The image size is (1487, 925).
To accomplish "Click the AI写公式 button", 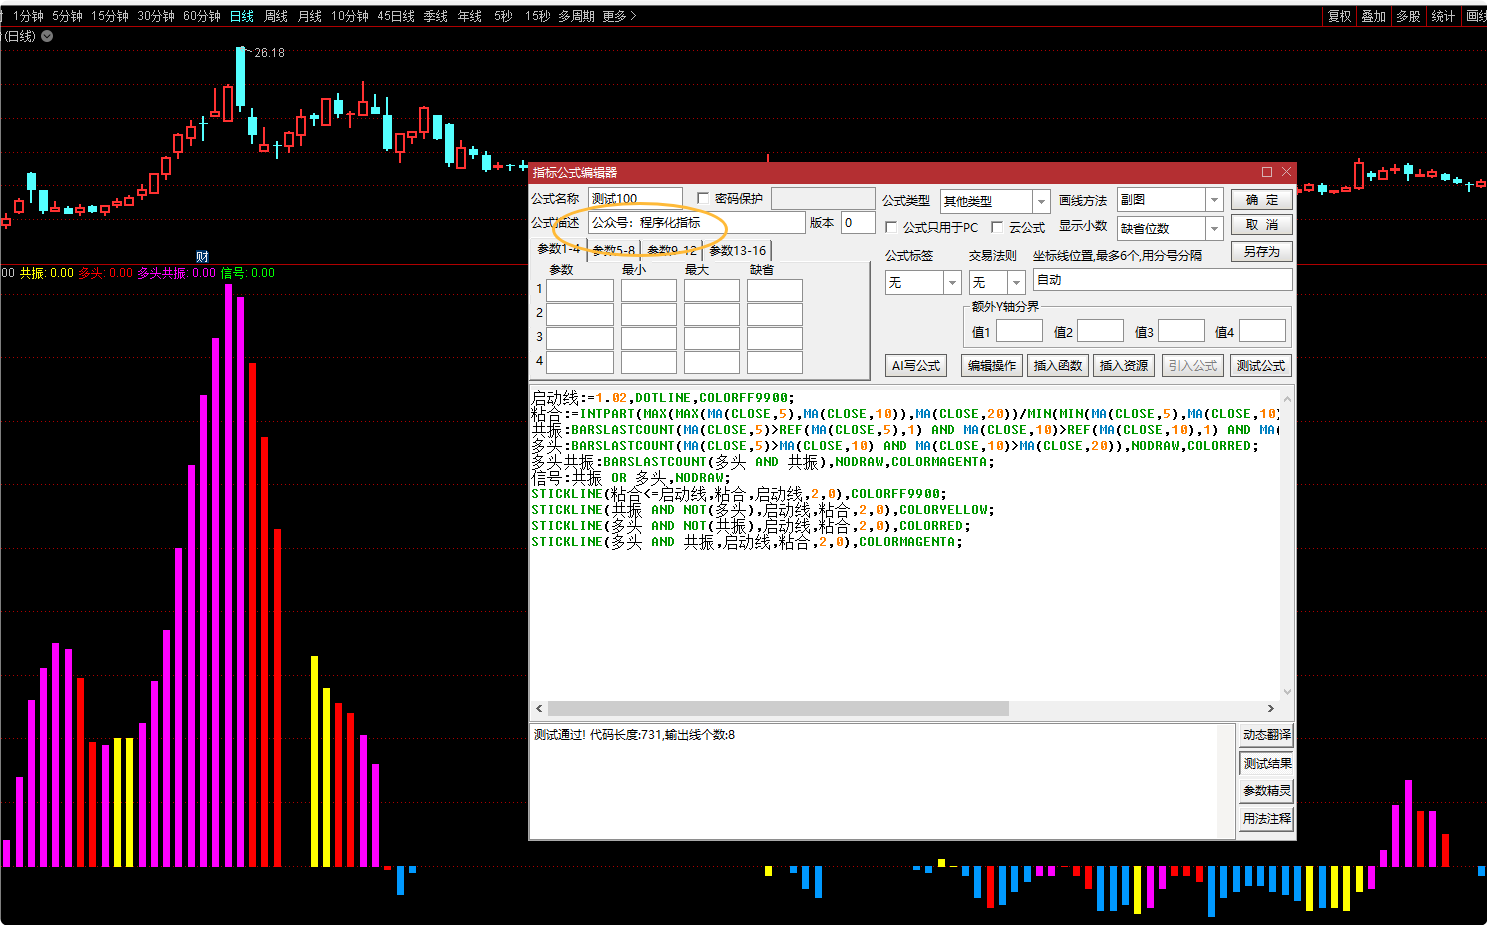I will [915, 366].
